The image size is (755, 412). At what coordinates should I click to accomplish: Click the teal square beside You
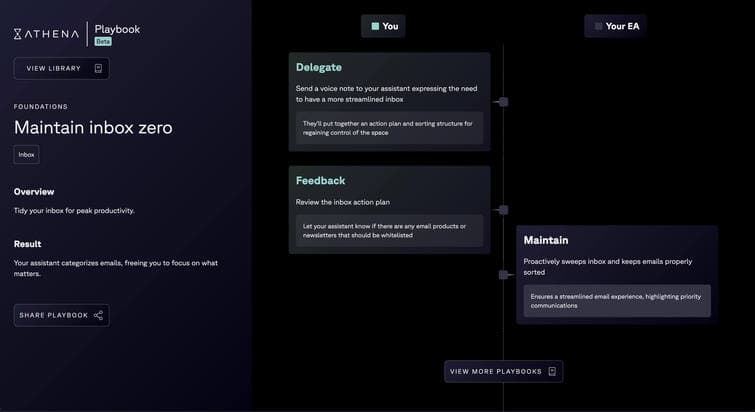375,26
